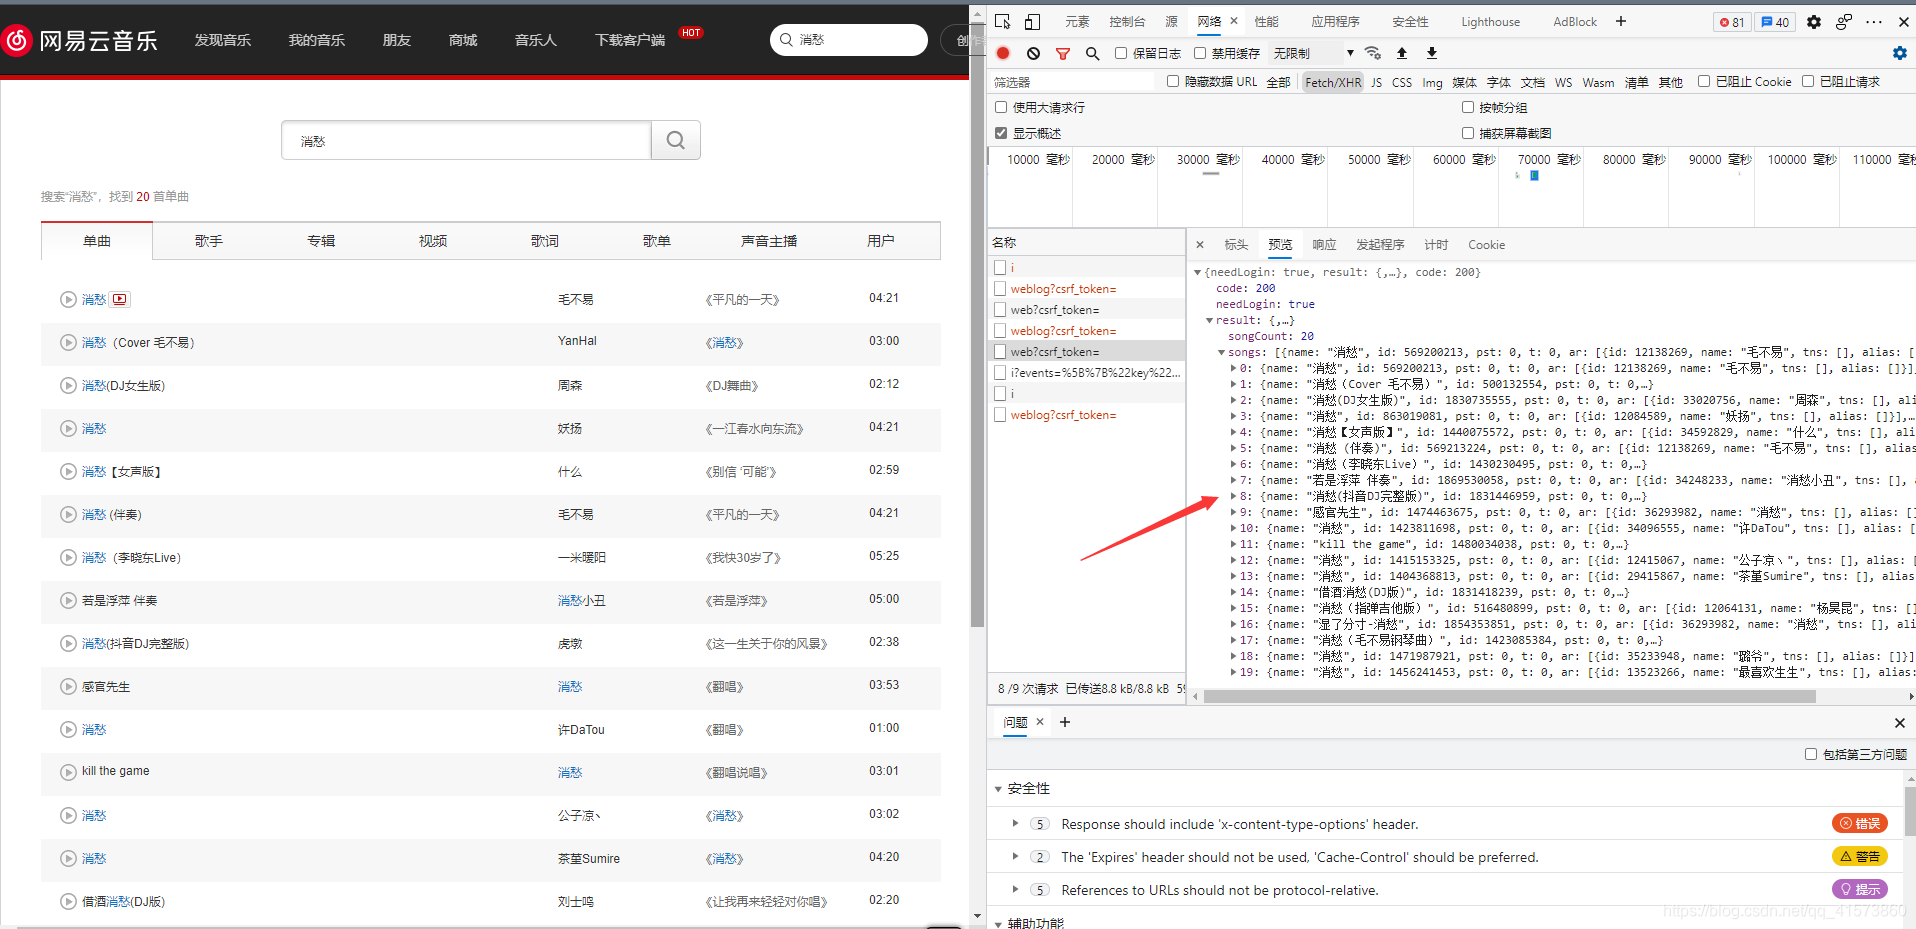Play the song 消愁 by 毛不易 (first row)
This screenshot has width=1916, height=929.
tap(68, 299)
